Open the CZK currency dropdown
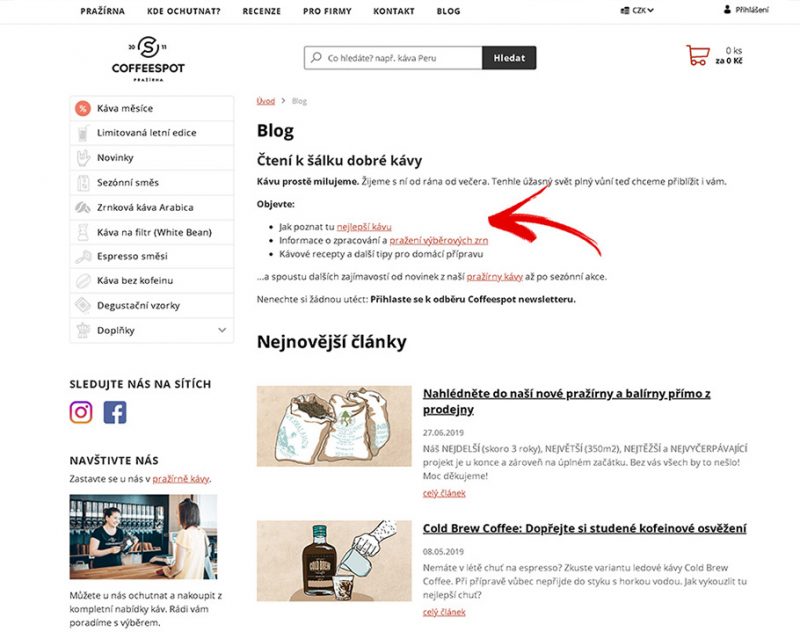The width and height of the screenshot is (800, 632). tap(637, 10)
